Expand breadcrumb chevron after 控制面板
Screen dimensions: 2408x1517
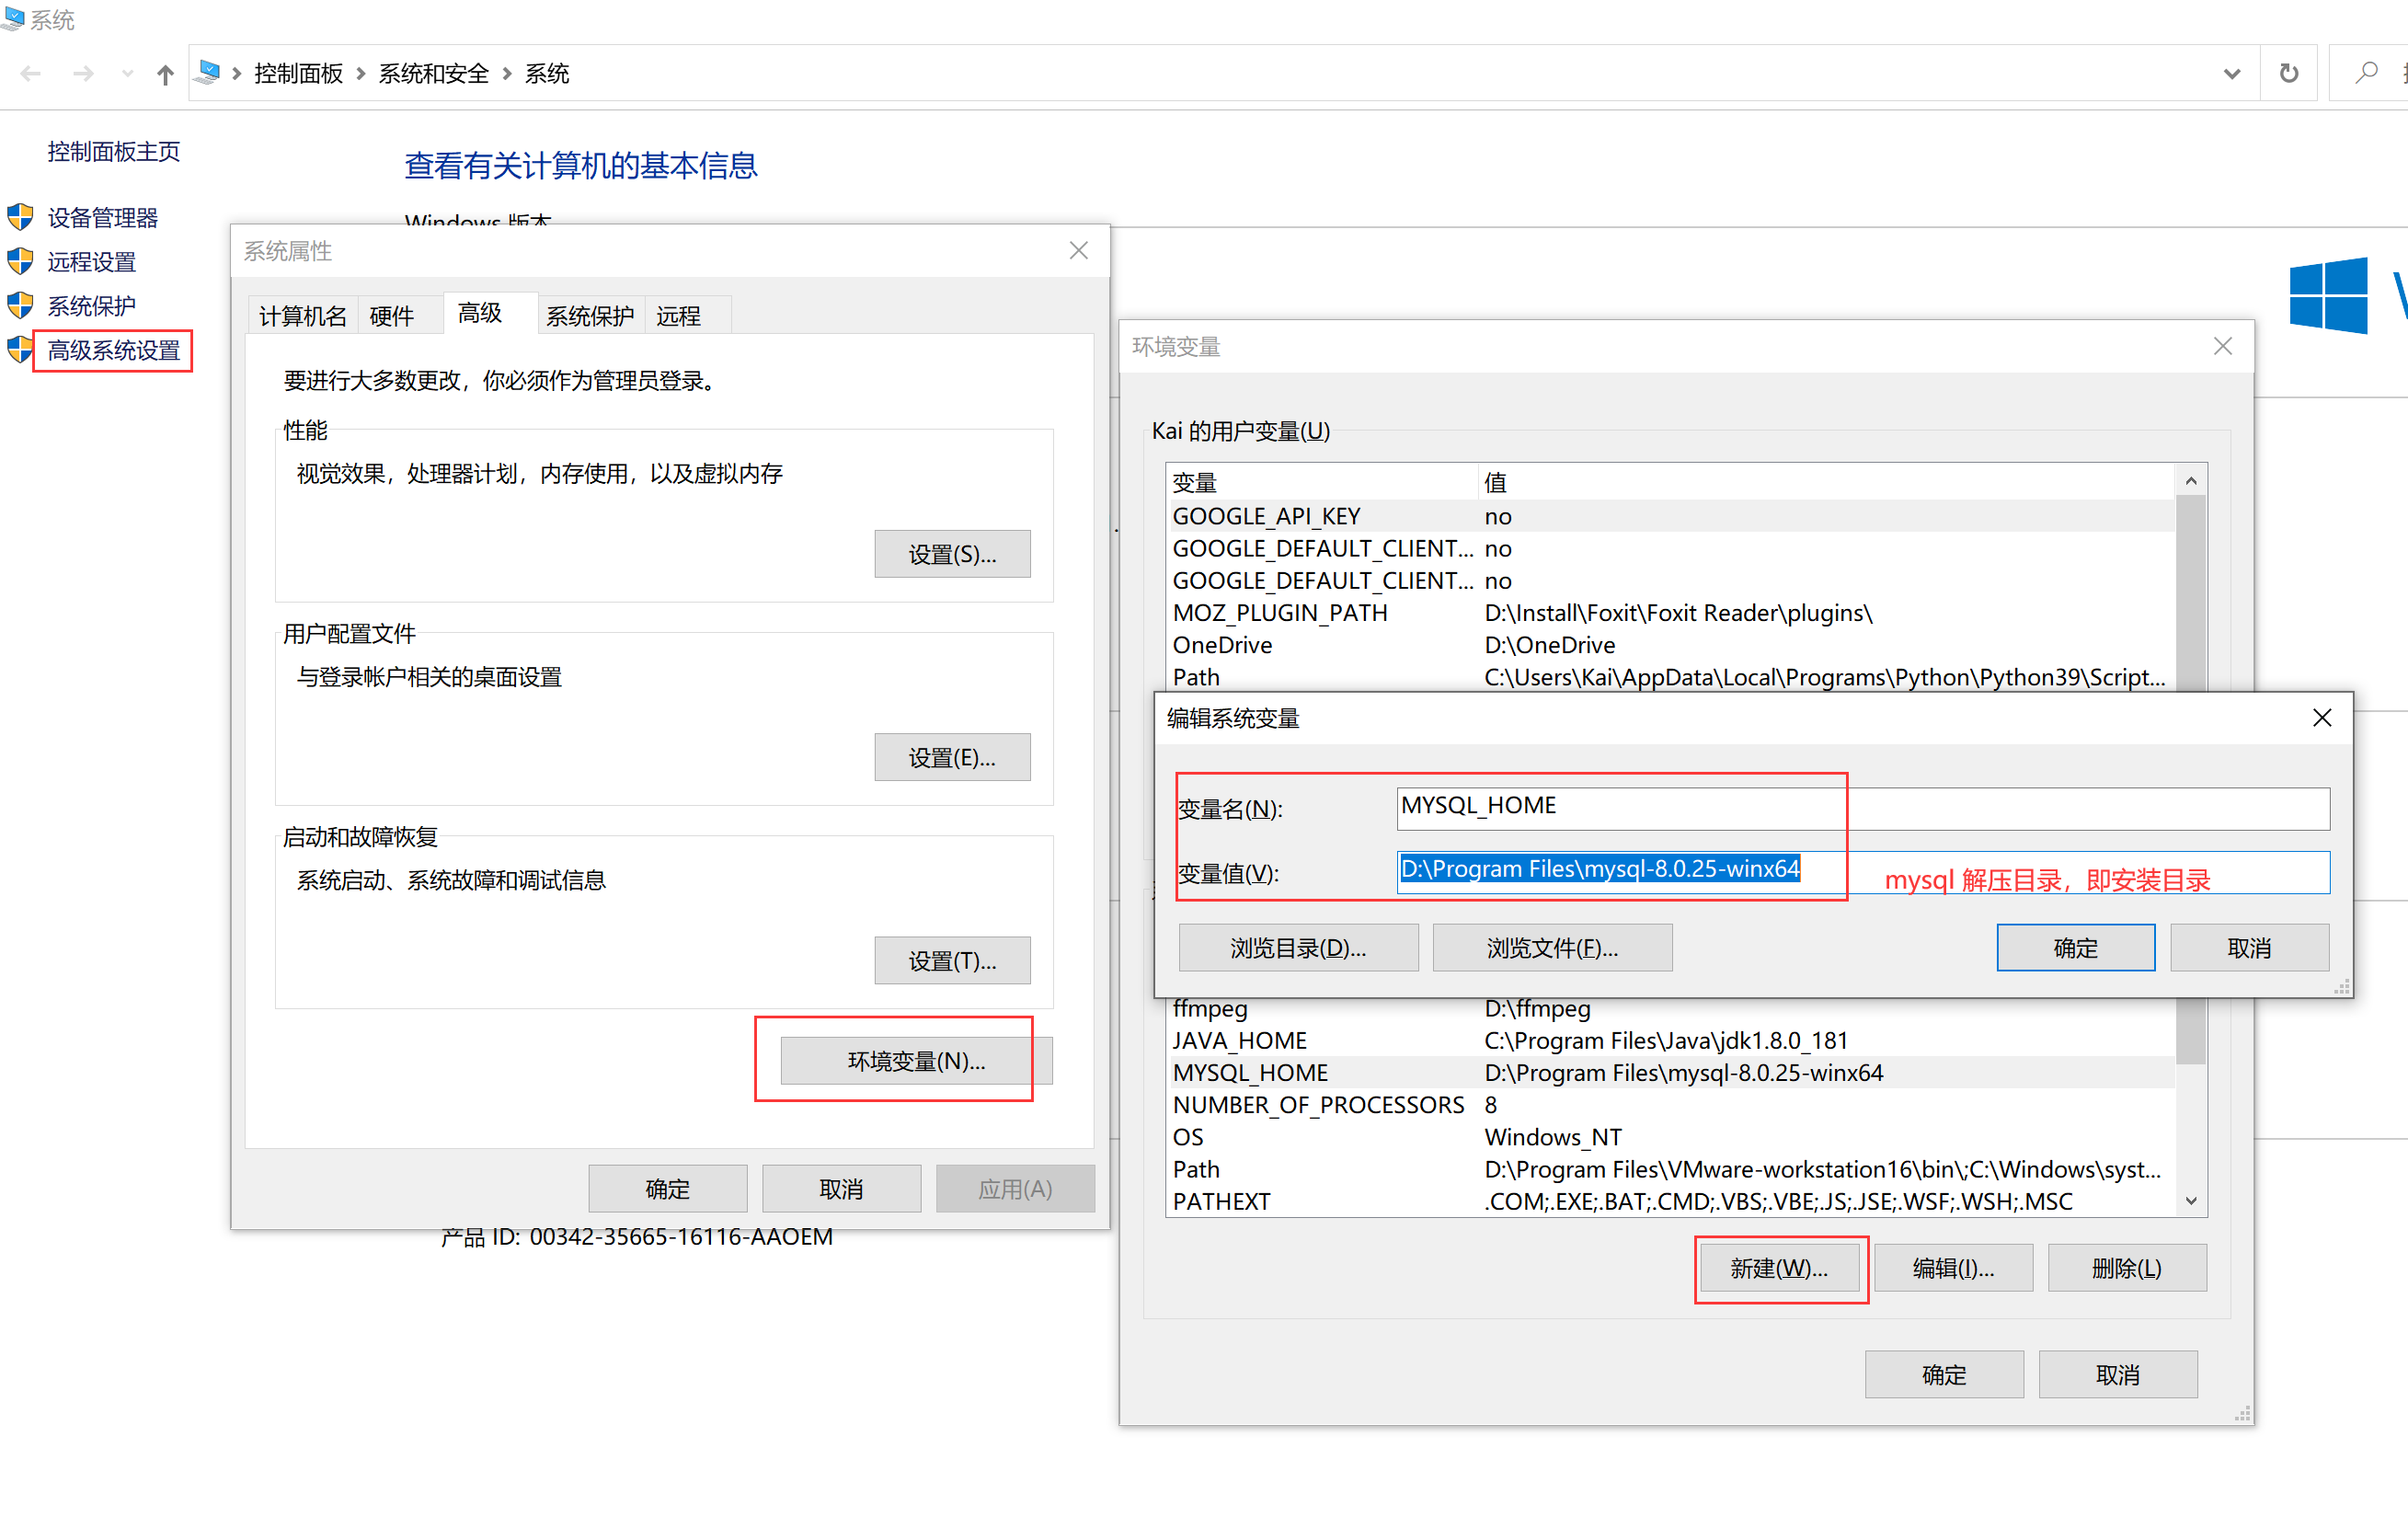tap(361, 73)
